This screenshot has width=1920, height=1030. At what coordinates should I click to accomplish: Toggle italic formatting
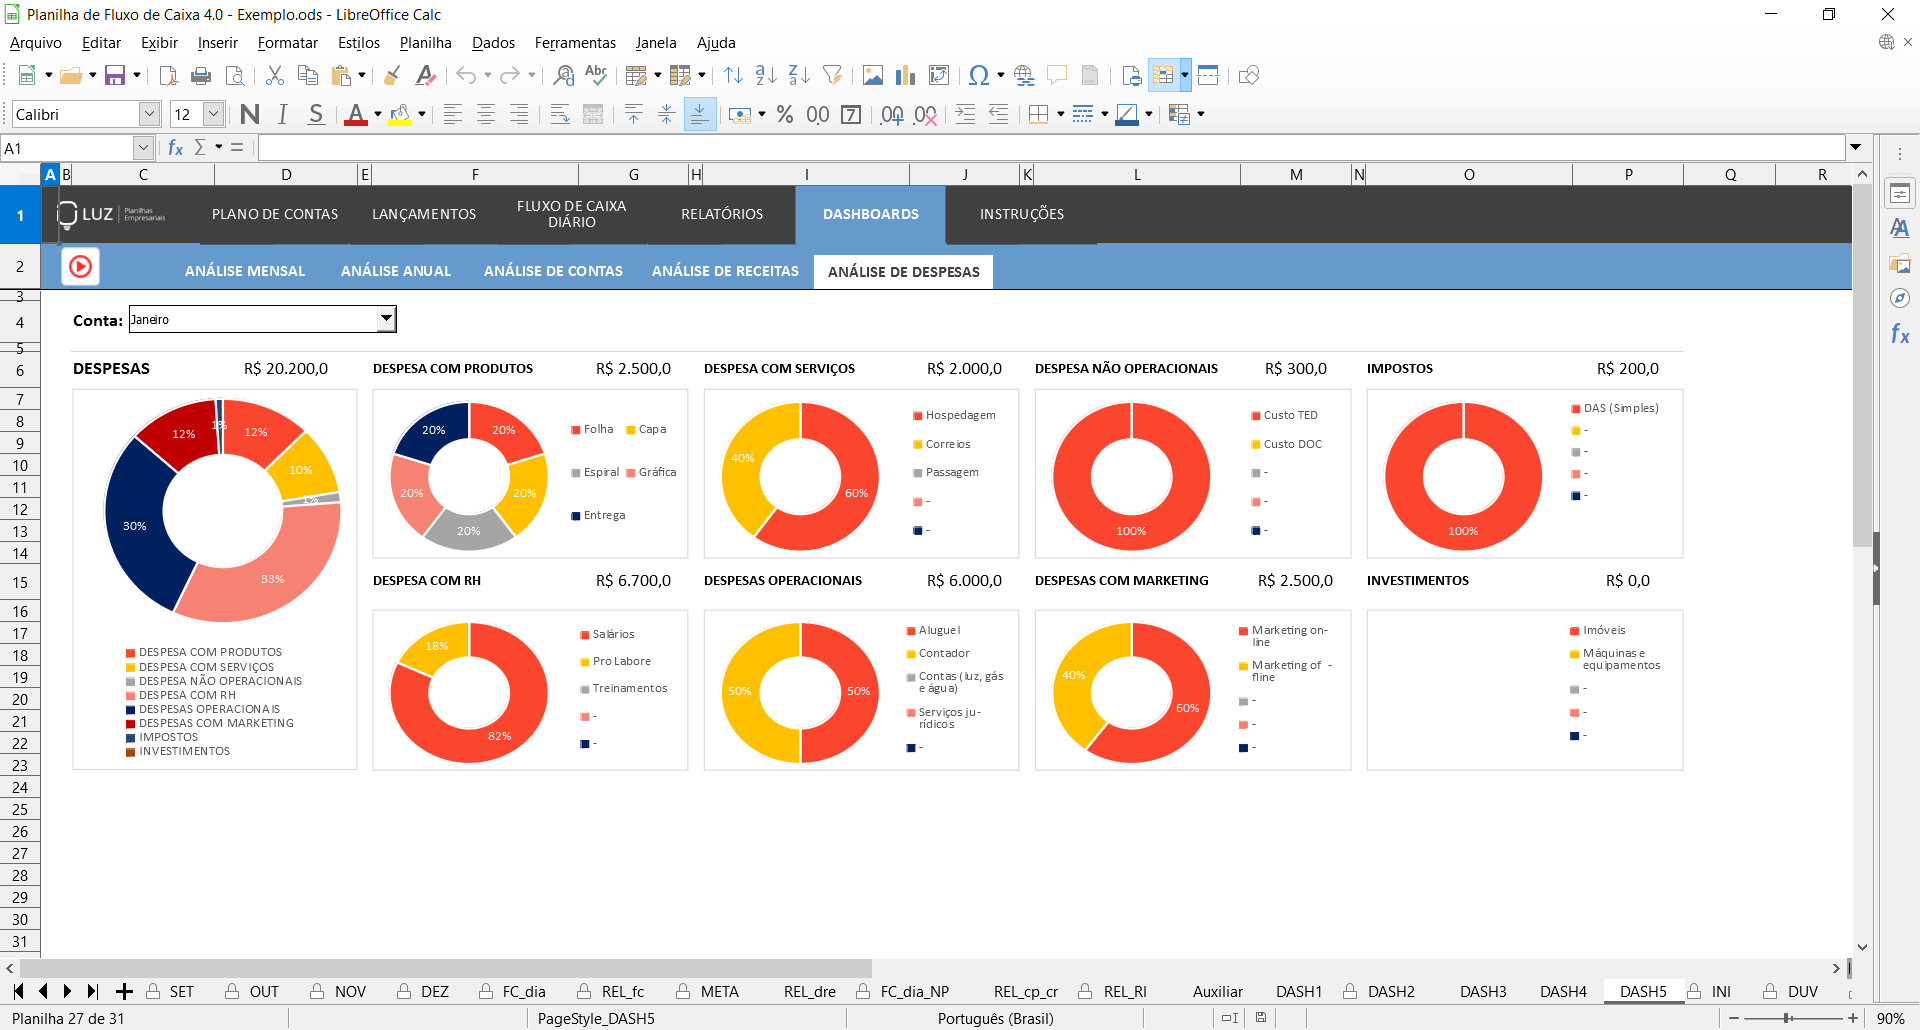(x=283, y=115)
